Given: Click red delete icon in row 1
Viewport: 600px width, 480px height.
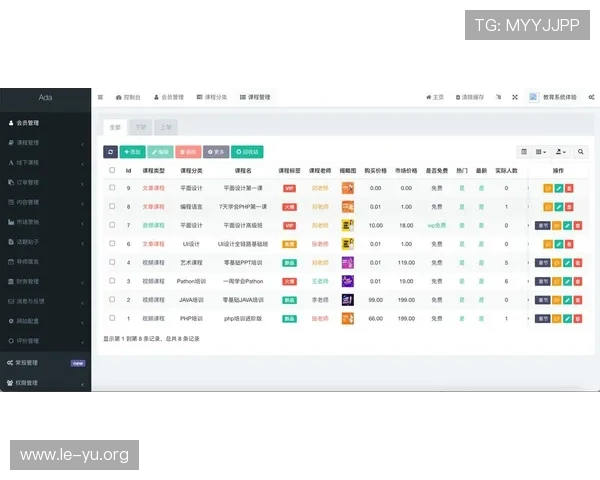Looking at the screenshot, I should (578, 318).
